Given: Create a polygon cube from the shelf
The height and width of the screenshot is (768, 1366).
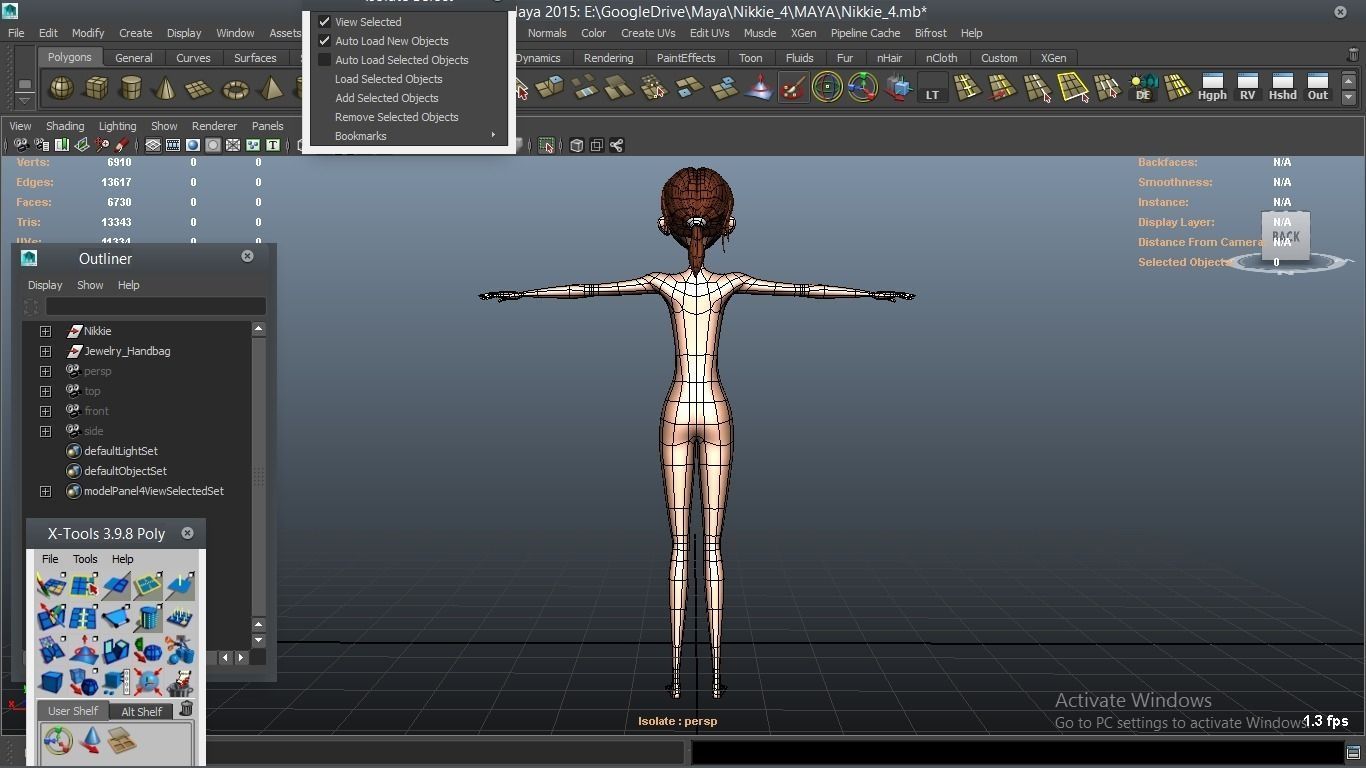Looking at the screenshot, I should 96,89.
